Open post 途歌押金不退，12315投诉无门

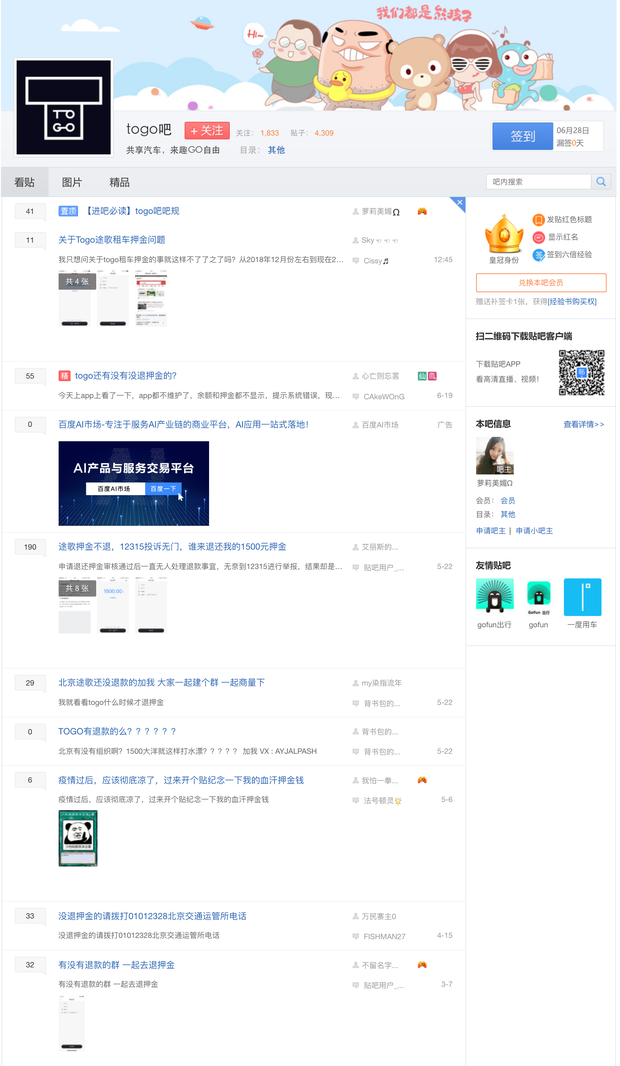pyautogui.click(x=173, y=547)
